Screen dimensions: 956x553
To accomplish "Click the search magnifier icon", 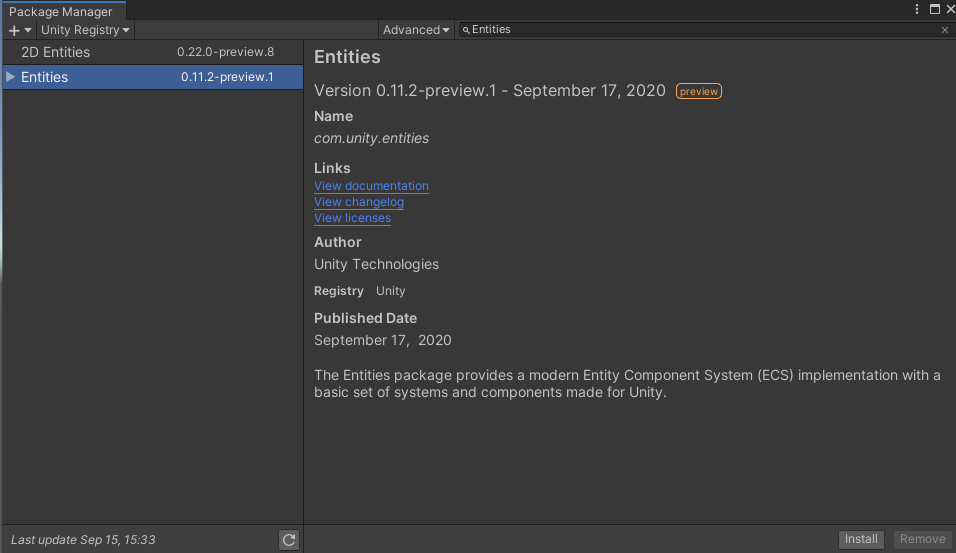I will pos(466,30).
